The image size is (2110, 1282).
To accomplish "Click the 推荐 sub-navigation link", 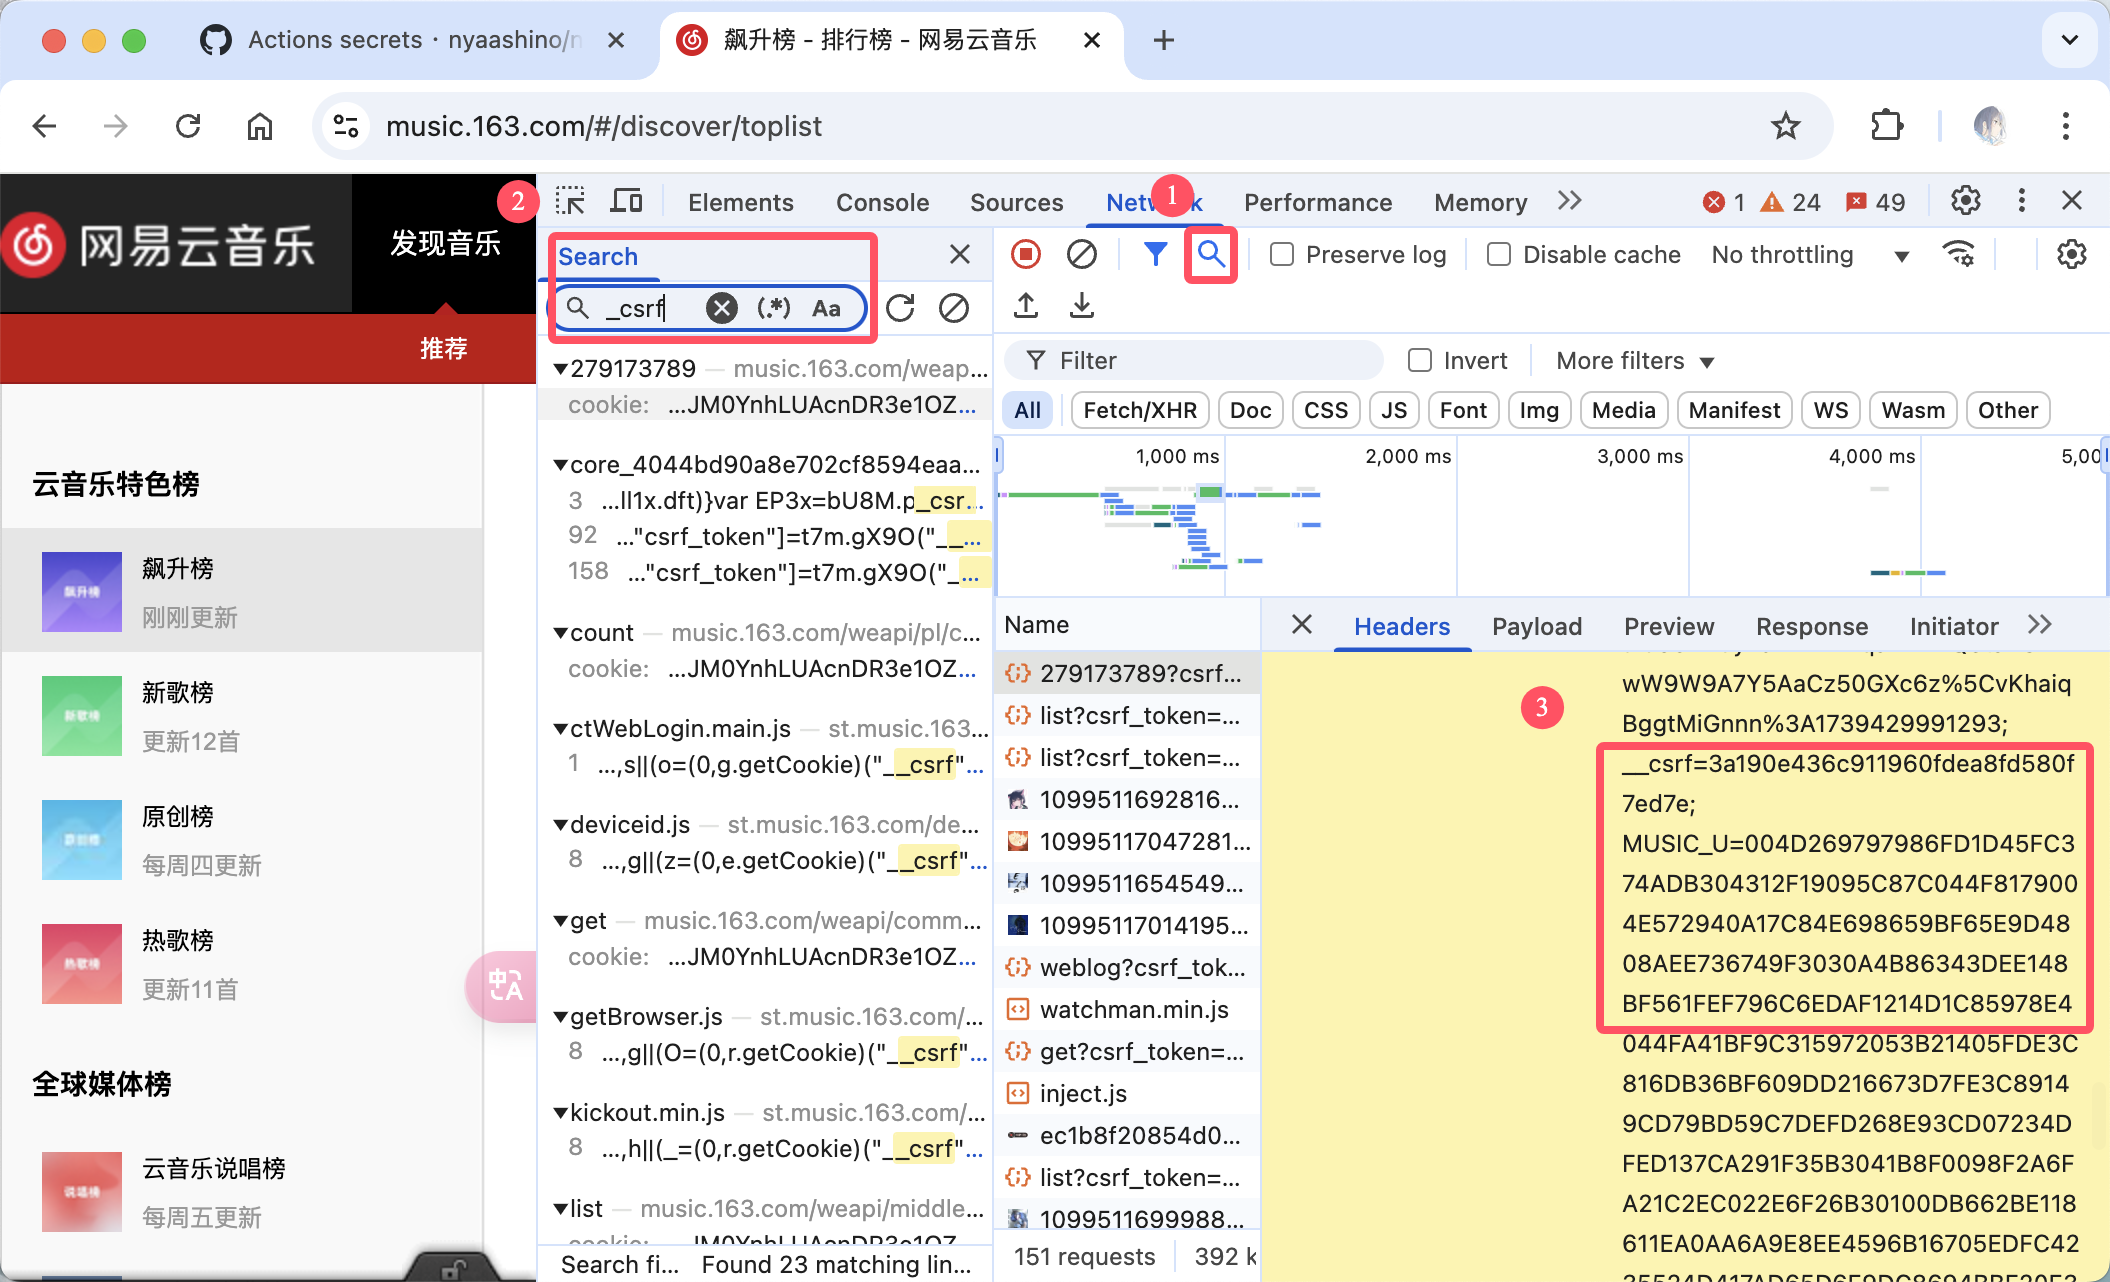I will click(x=444, y=348).
